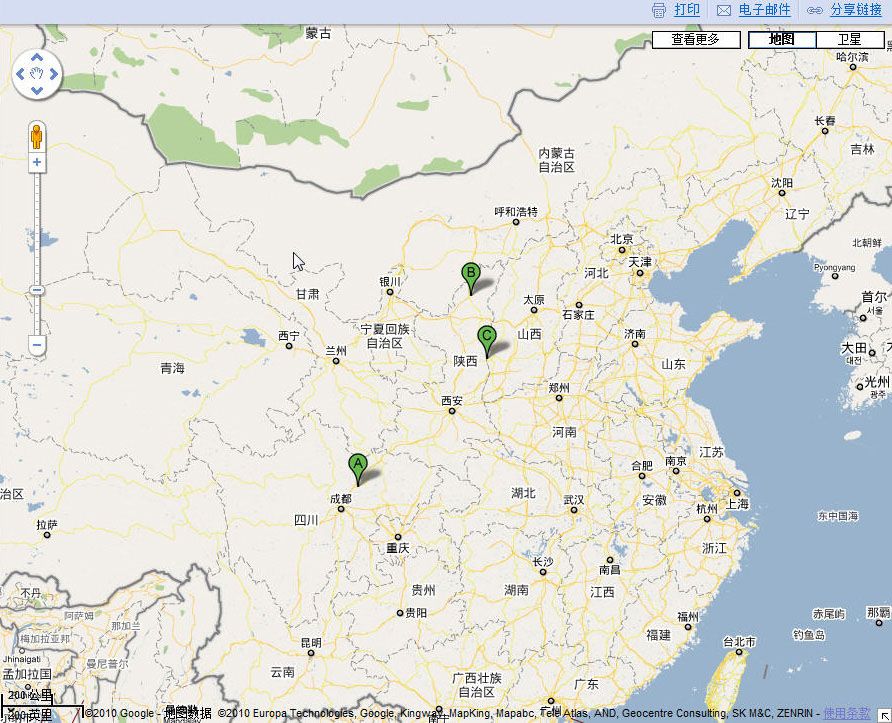This screenshot has width=892, height=723.
Task: Click the orange Street View pegman
Action: (37, 136)
